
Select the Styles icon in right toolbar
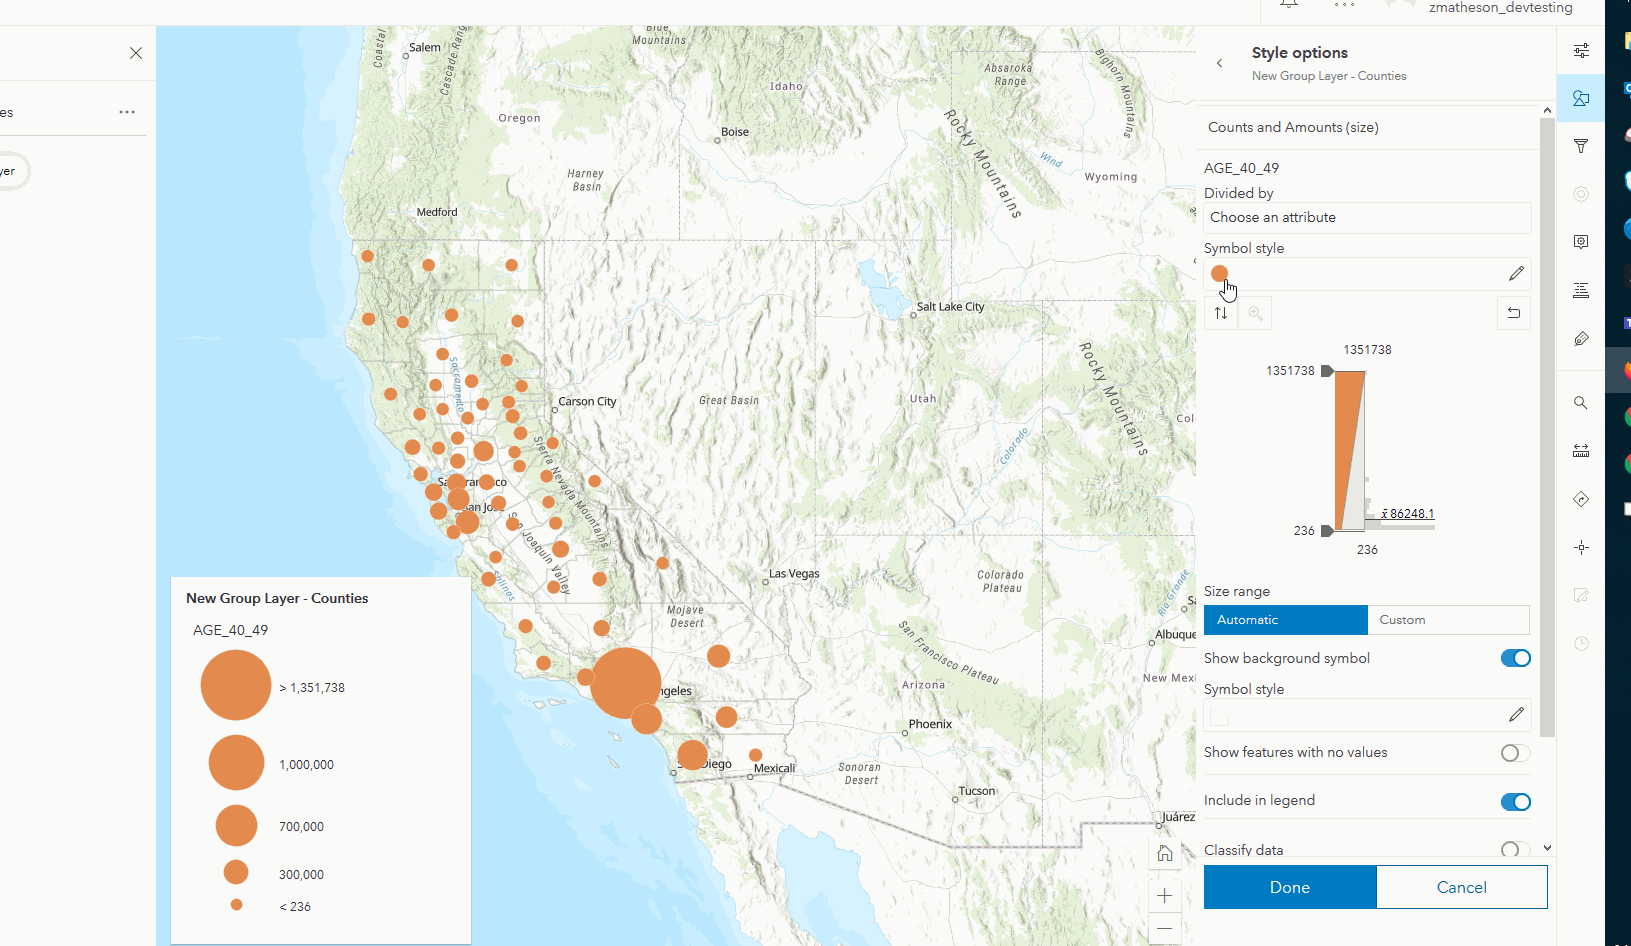pyautogui.click(x=1581, y=98)
